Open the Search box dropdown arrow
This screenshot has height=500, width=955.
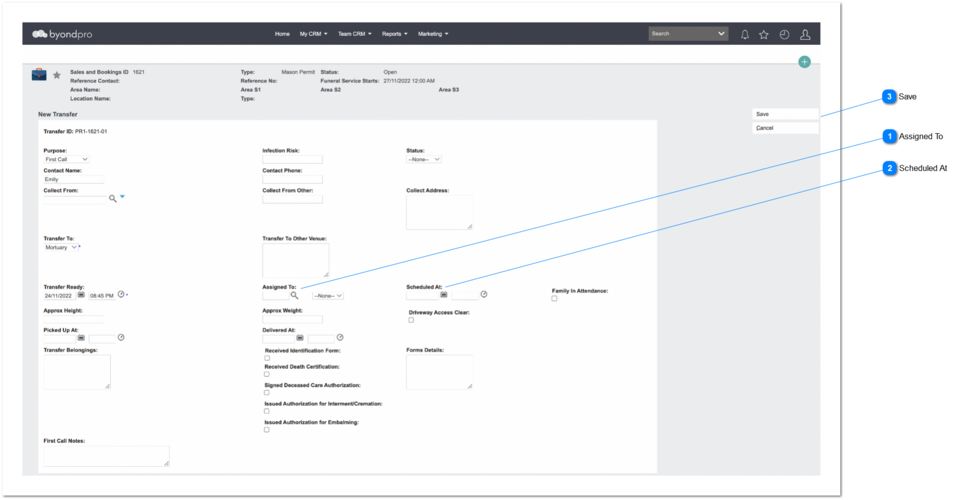click(x=721, y=33)
